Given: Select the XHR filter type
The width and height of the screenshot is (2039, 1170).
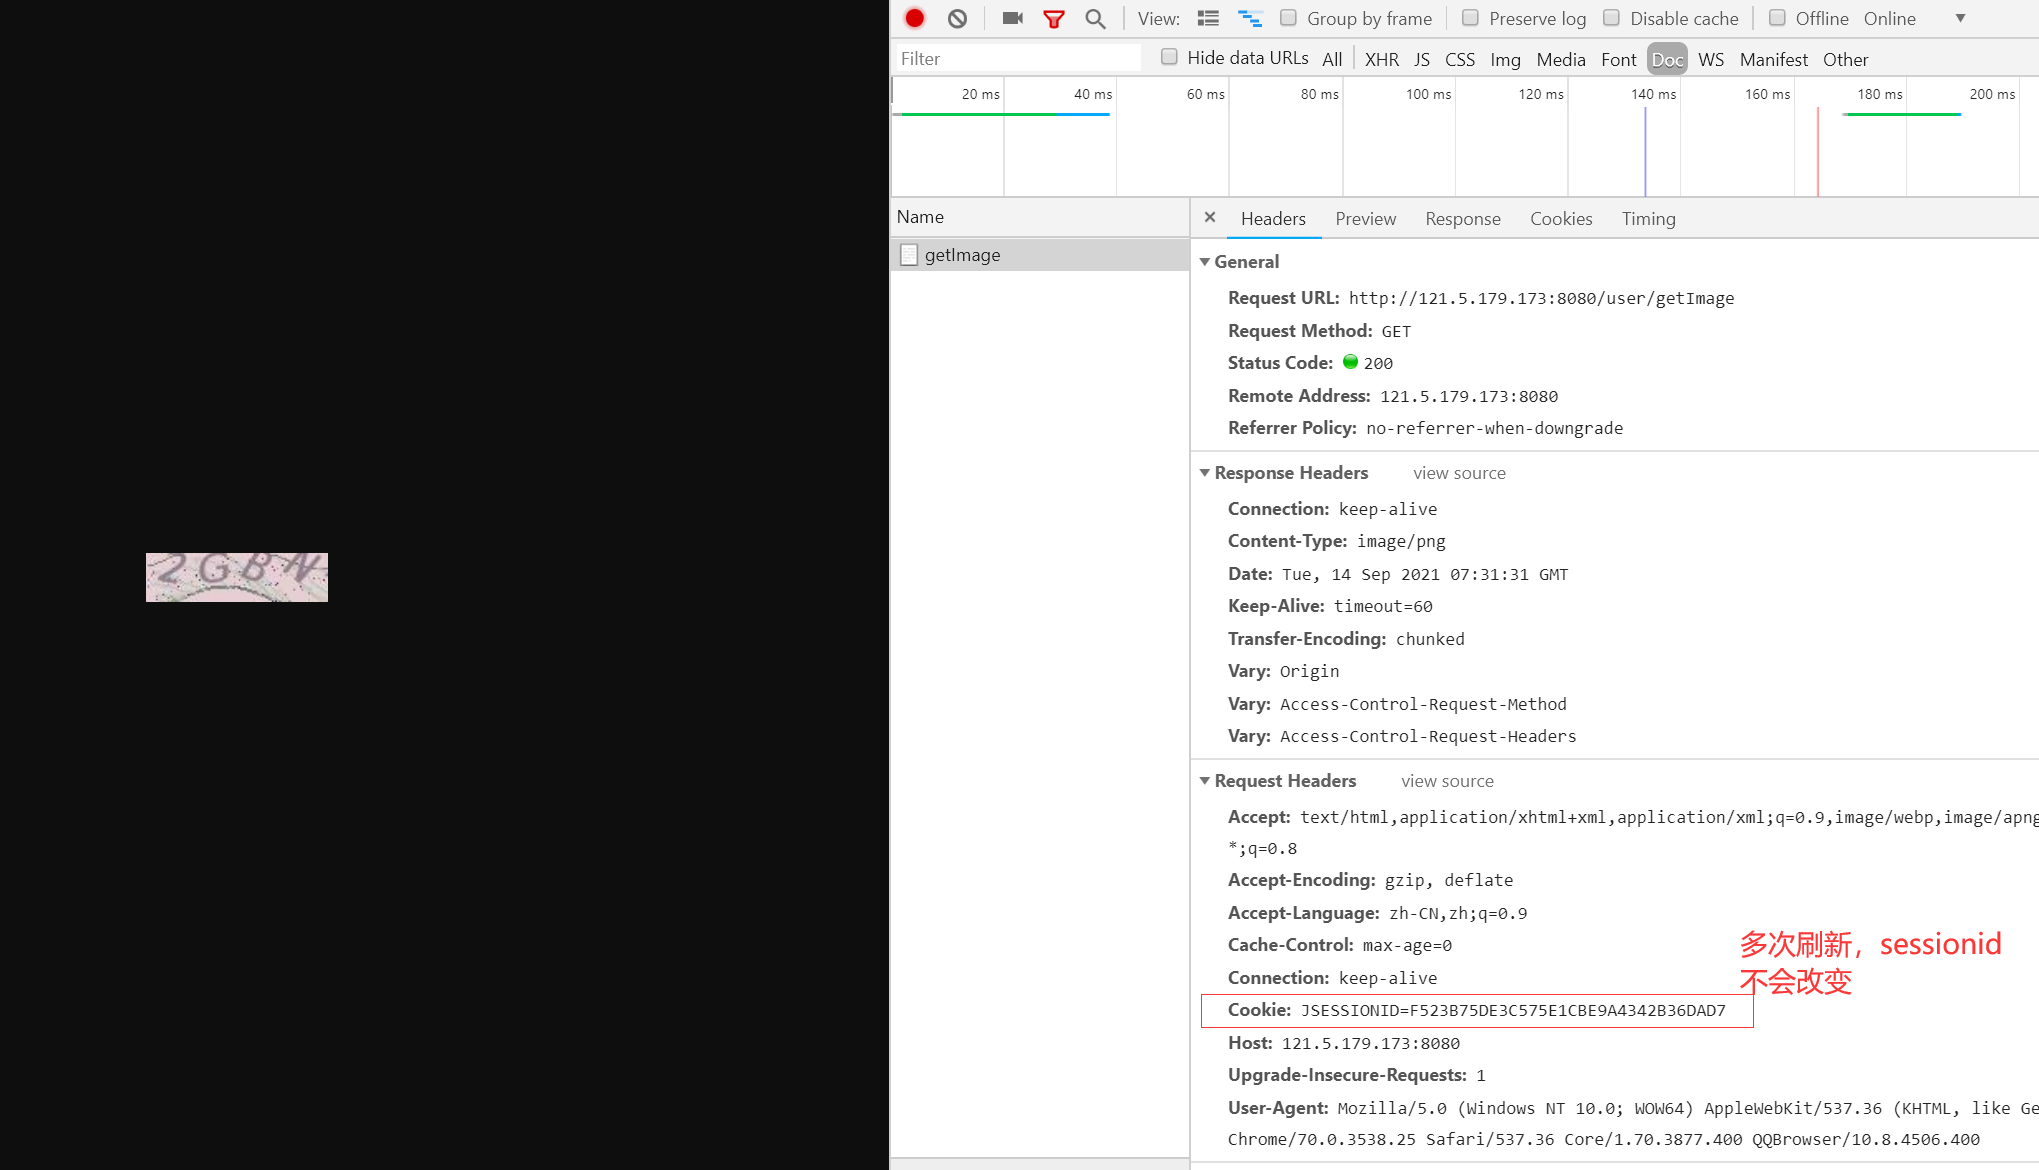Looking at the screenshot, I should tap(1381, 59).
